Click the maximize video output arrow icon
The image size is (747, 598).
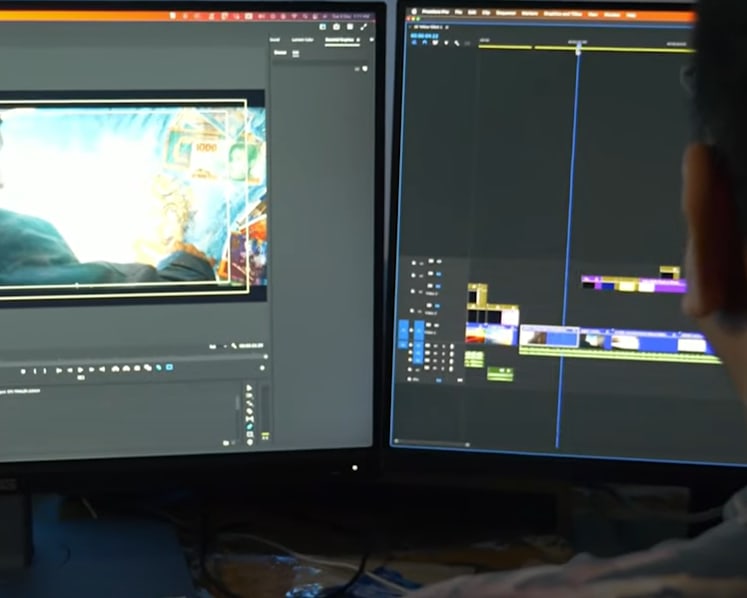pyautogui.click(x=364, y=27)
